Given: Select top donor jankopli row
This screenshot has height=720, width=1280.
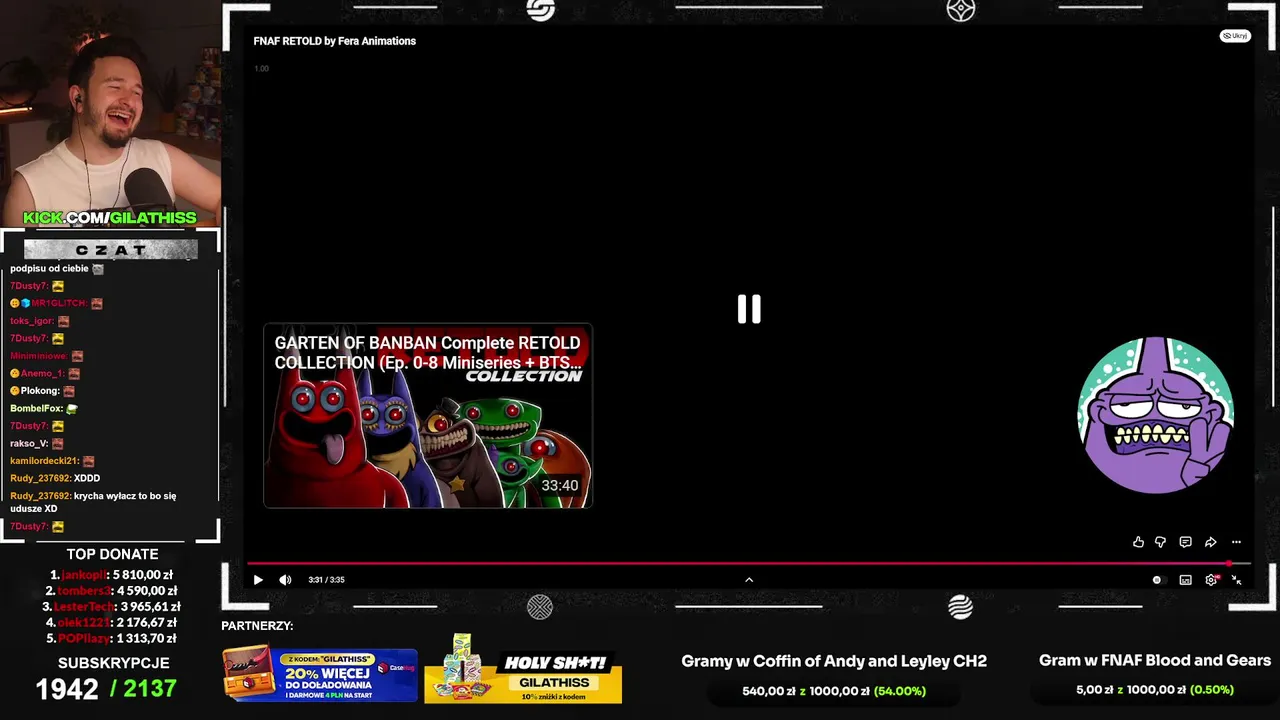Looking at the screenshot, I should 112,575.
